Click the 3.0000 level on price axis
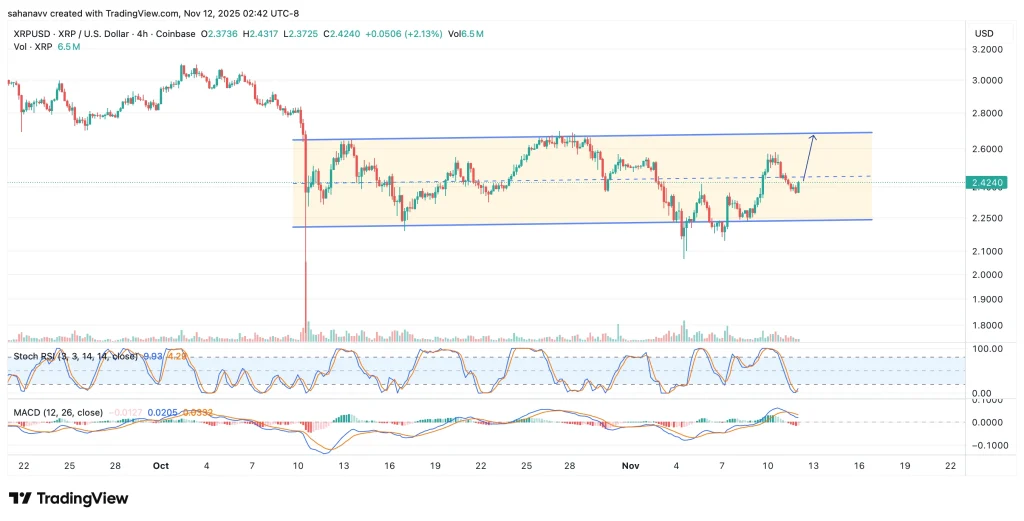Image resolution: width=1024 pixels, height=521 pixels. [986, 81]
